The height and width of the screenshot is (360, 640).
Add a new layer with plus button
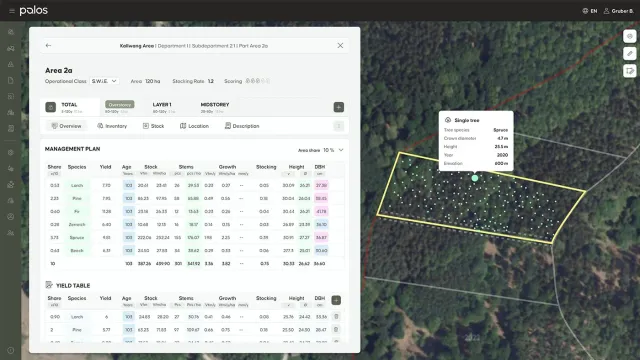(x=339, y=107)
